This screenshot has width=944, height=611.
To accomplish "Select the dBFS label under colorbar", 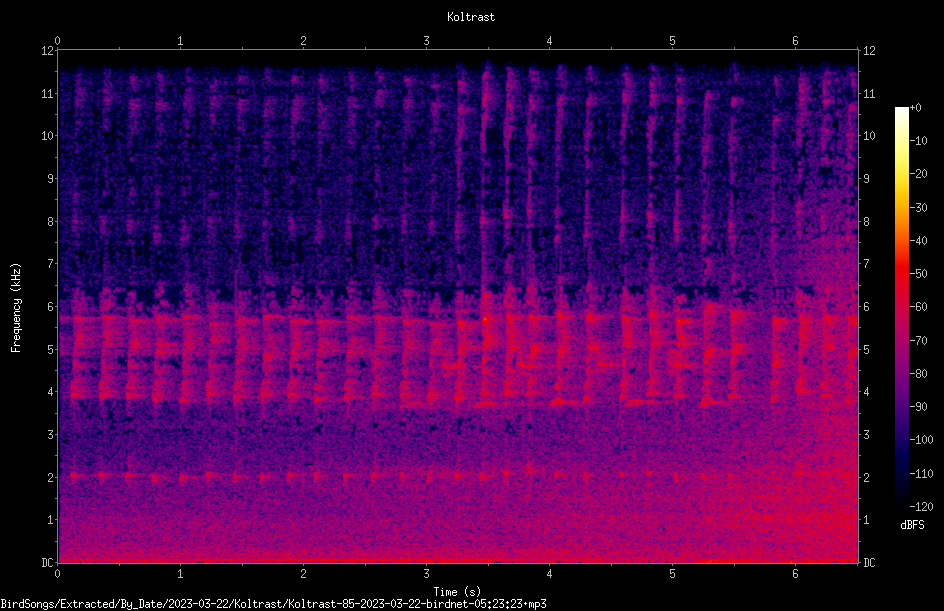I will click(912, 525).
